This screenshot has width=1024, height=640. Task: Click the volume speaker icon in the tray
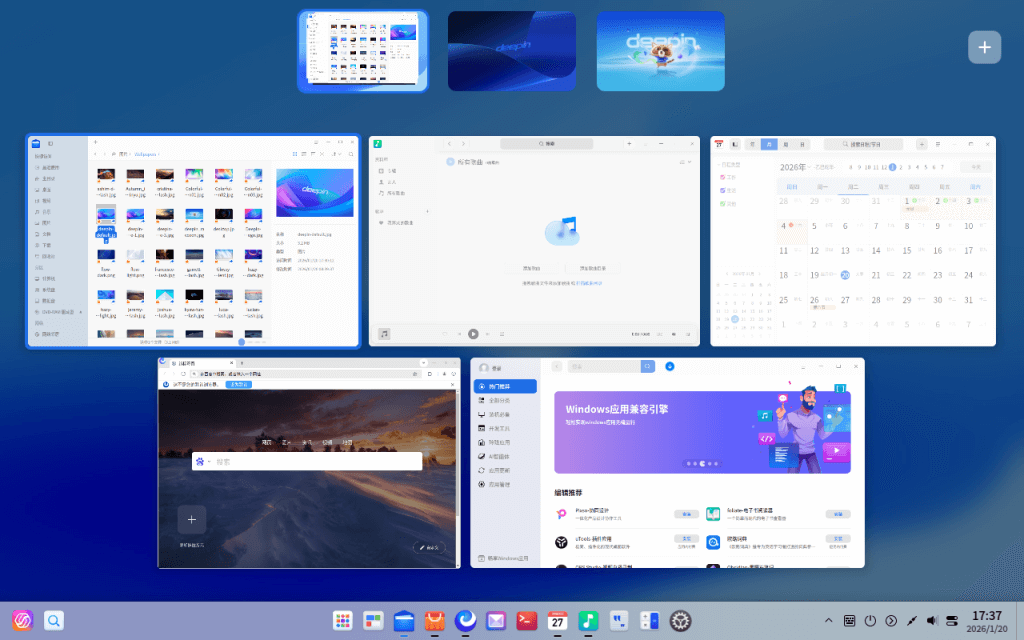click(932, 620)
